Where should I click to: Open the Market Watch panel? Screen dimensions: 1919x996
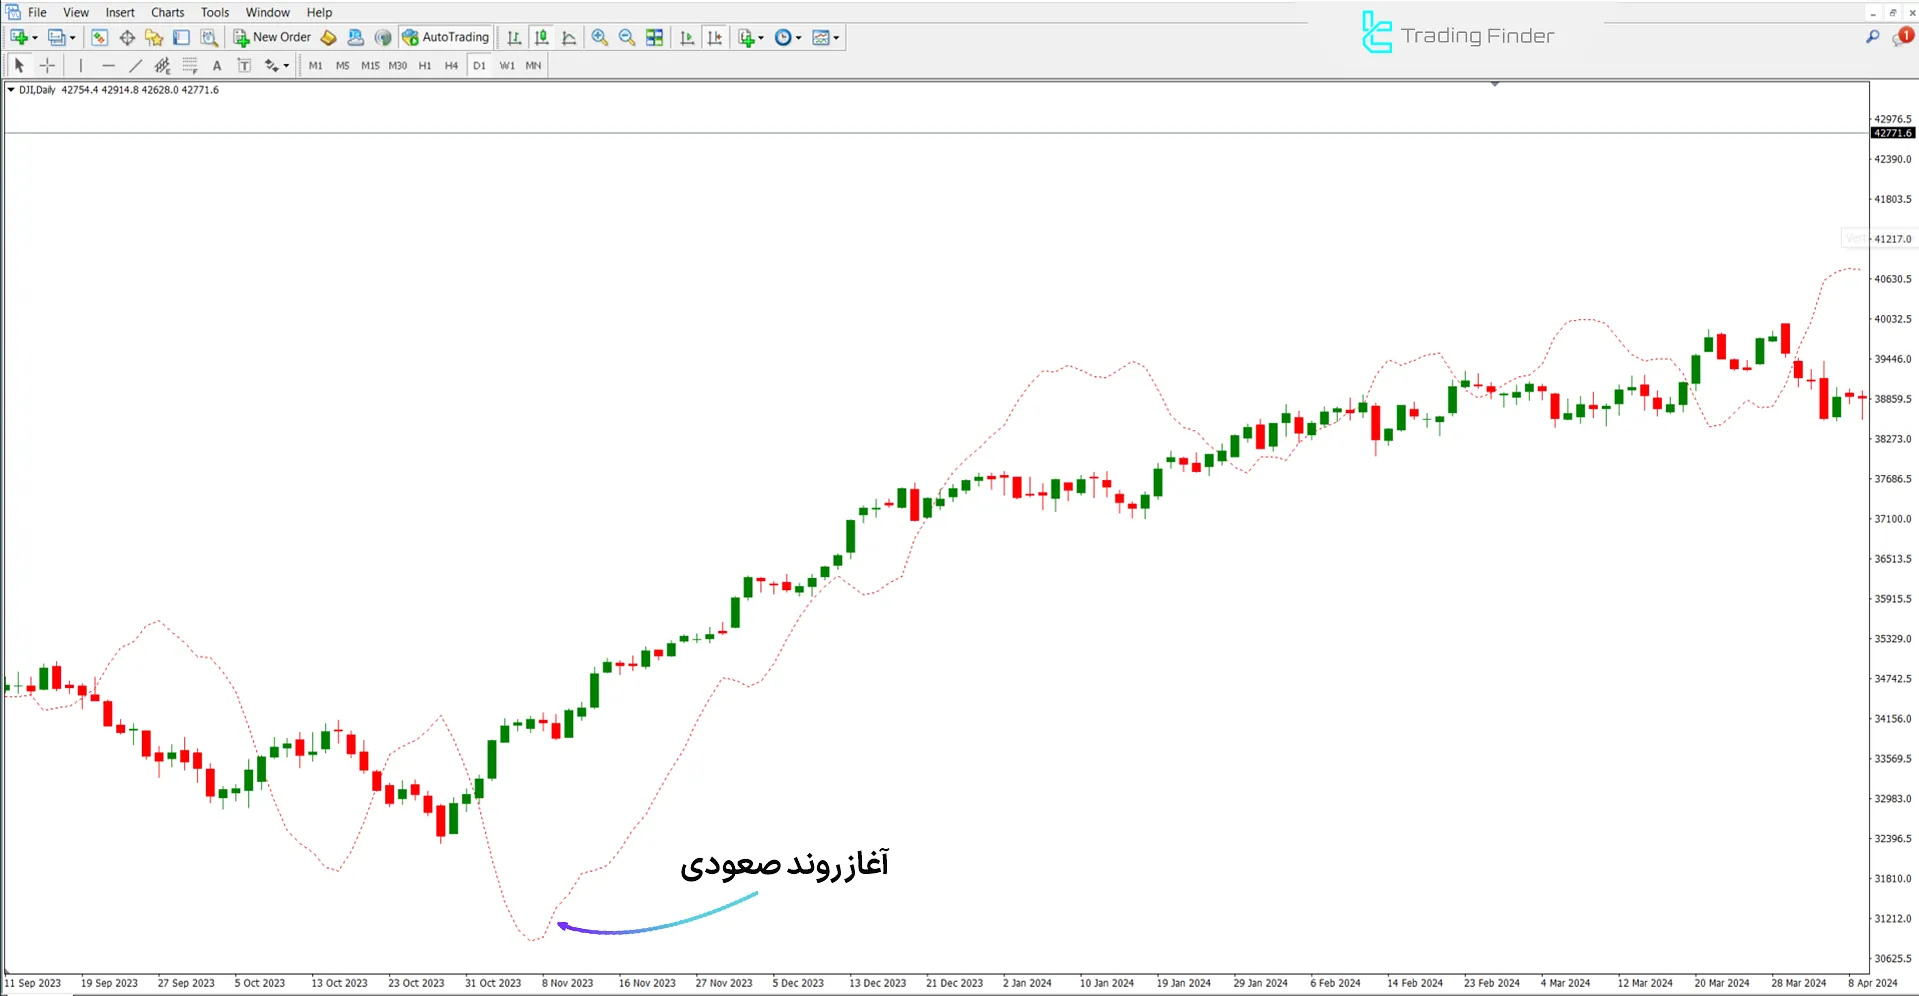99,37
